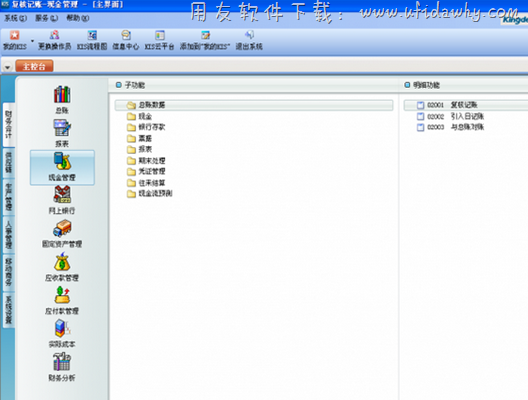Viewport: 528px width, 400px height.
Task: Open the 网上银行 module icon
Action: click(62, 200)
